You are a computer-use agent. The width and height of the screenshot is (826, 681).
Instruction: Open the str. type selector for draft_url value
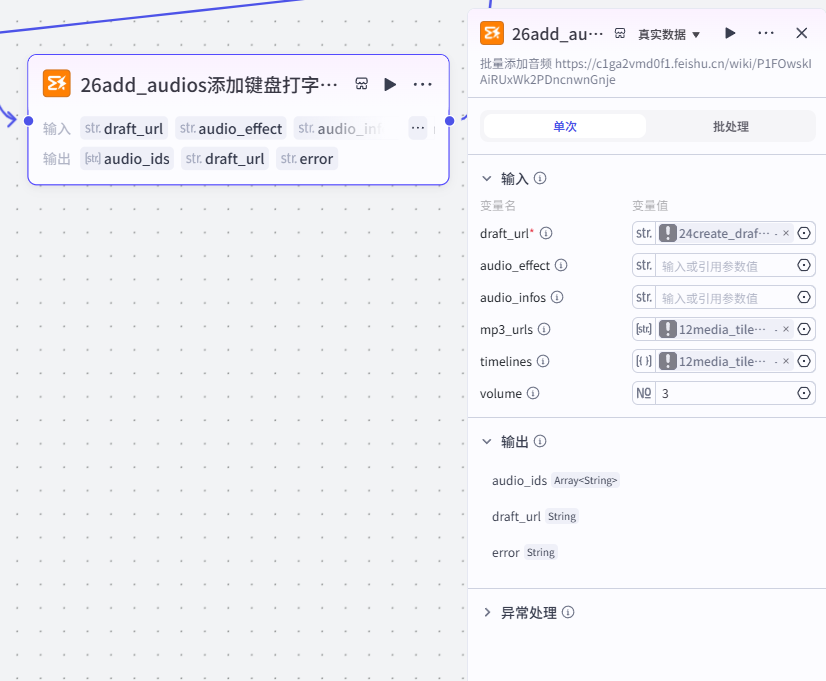644,233
